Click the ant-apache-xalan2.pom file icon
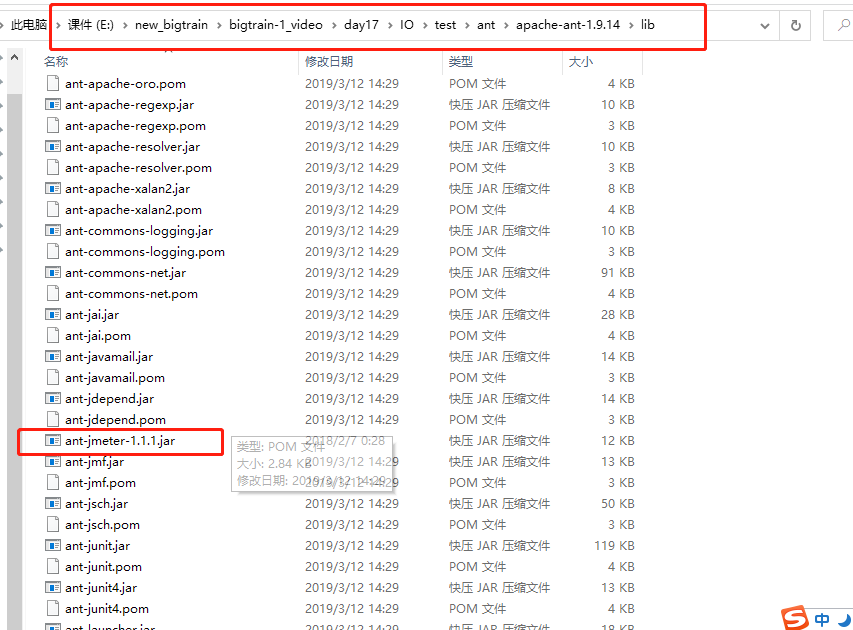This screenshot has height=630, width=853. click(53, 209)
